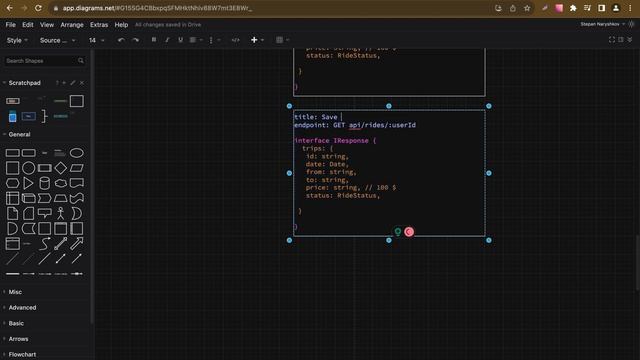Viewport: 640px width, 360px height.
Task: Open the Edit menu
Action: pyautogui.click(x=27, y=25)
